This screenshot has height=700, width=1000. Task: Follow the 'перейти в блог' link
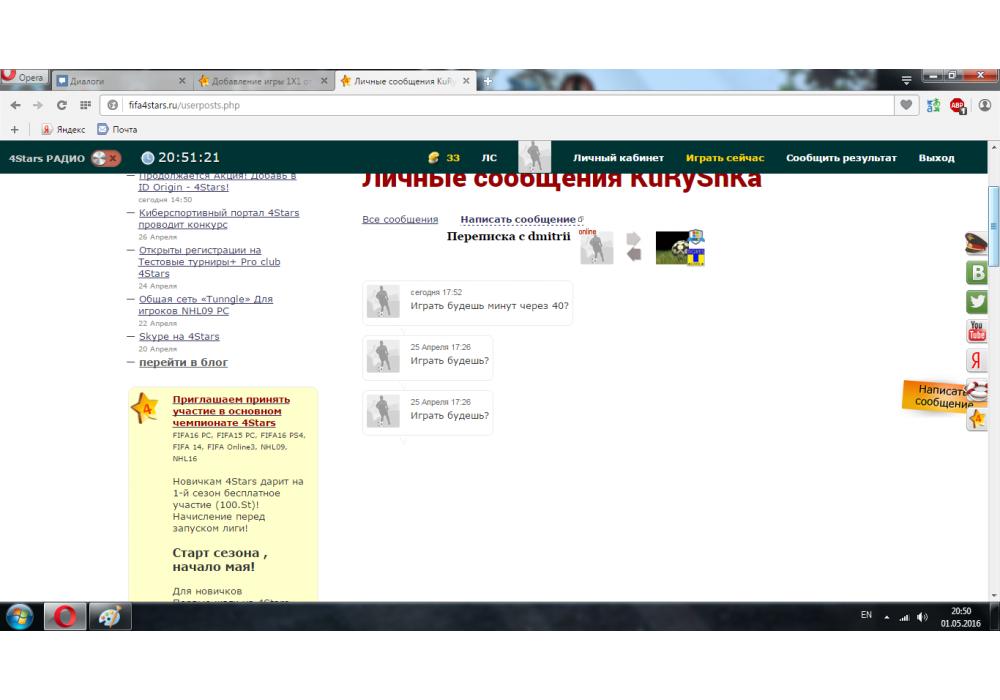[x=183, y=362]
